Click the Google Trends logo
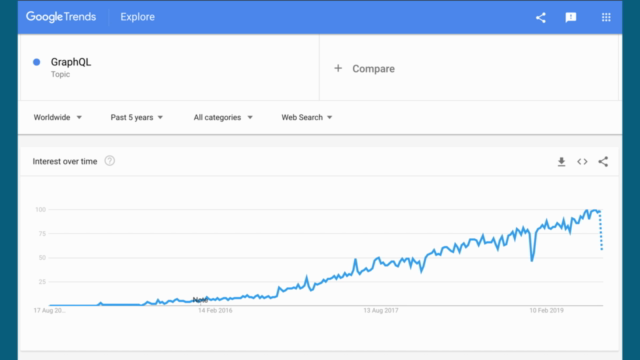This screenshot has height=360, width=640. pyautogui.click(x=61, y=17)
